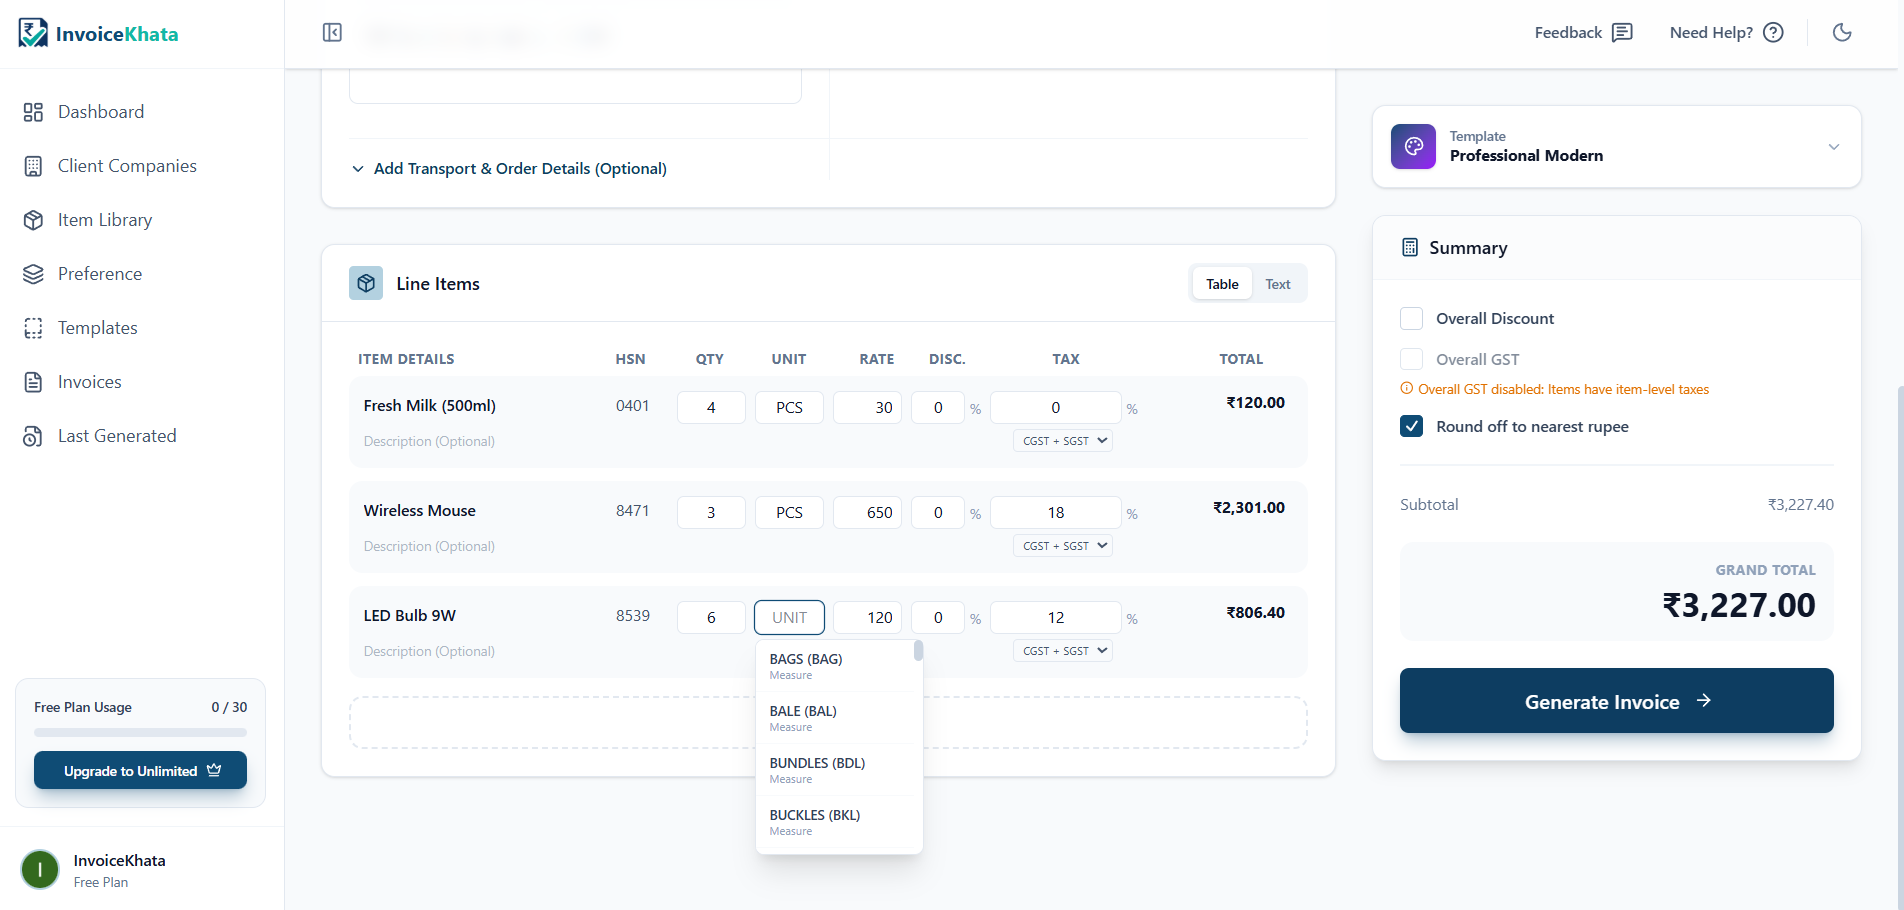
Task: Collapse the sidebar with the panel icon
Action: click(332, 32)
